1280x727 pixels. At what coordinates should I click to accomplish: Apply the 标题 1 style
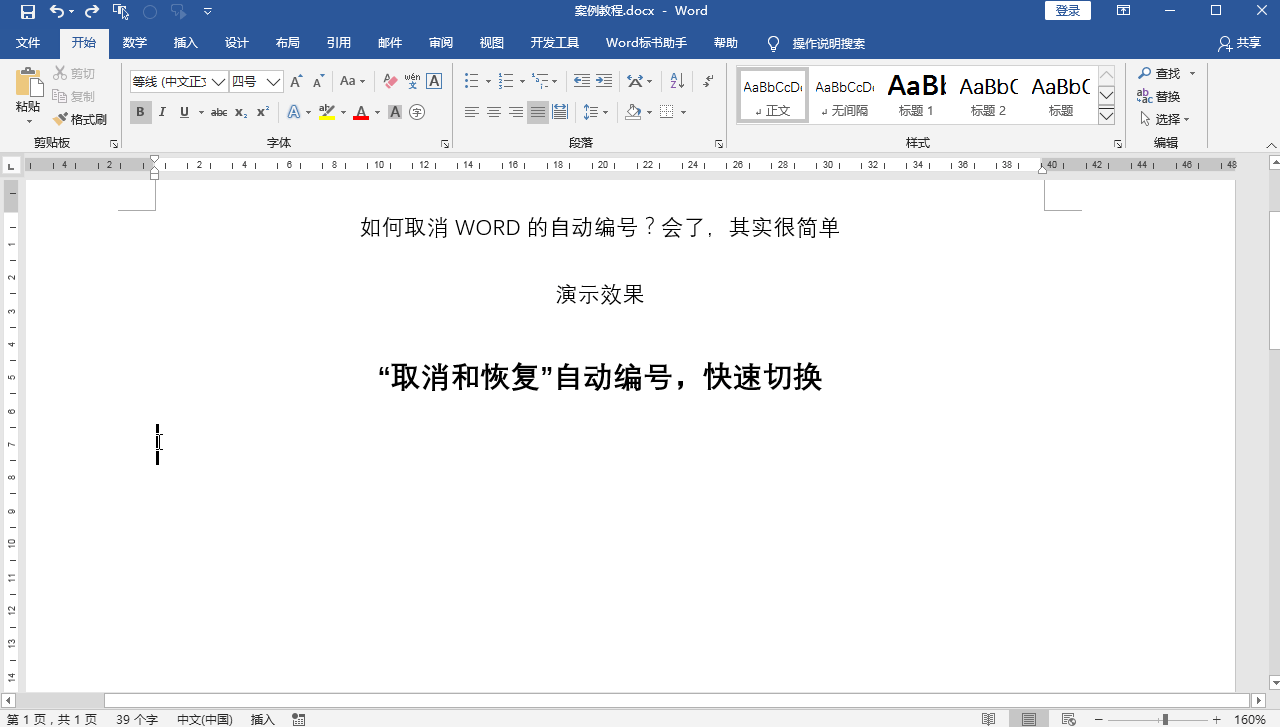916,95
